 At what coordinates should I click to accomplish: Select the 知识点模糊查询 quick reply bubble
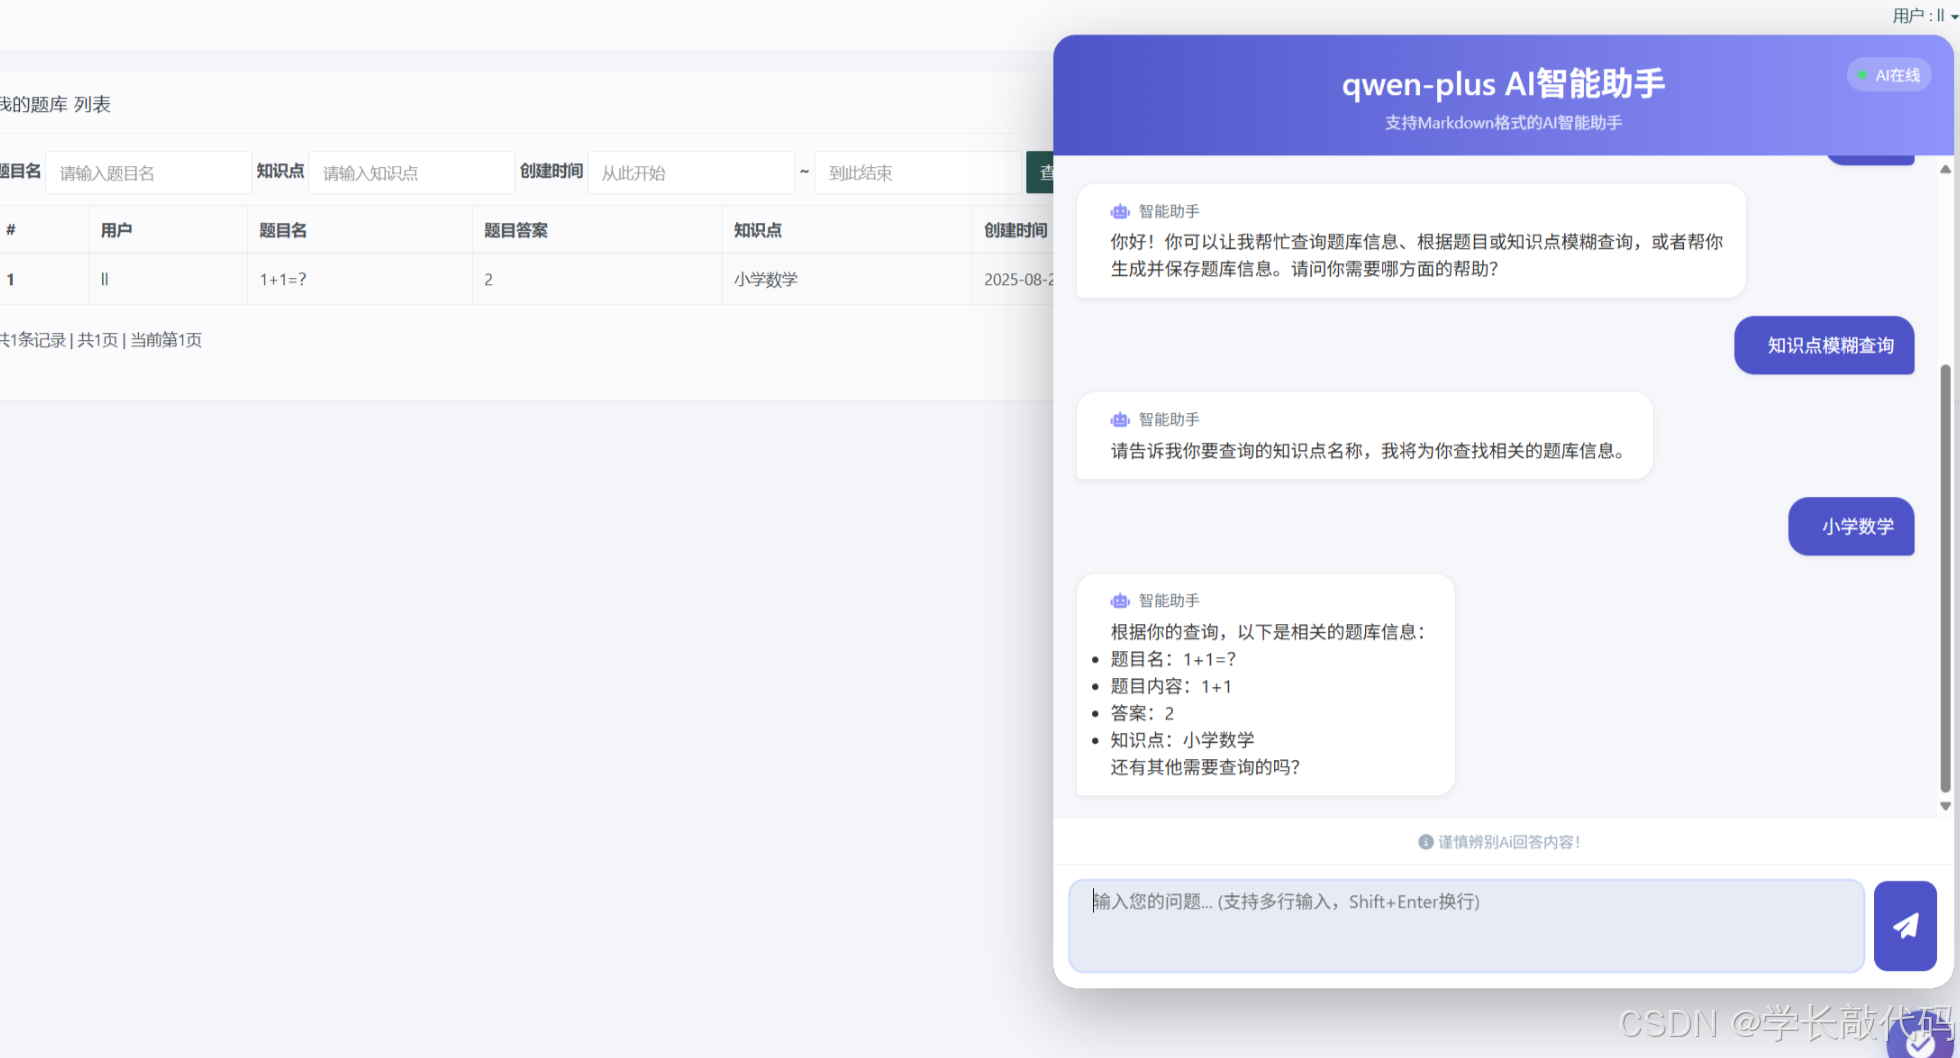click(1824, 346)
